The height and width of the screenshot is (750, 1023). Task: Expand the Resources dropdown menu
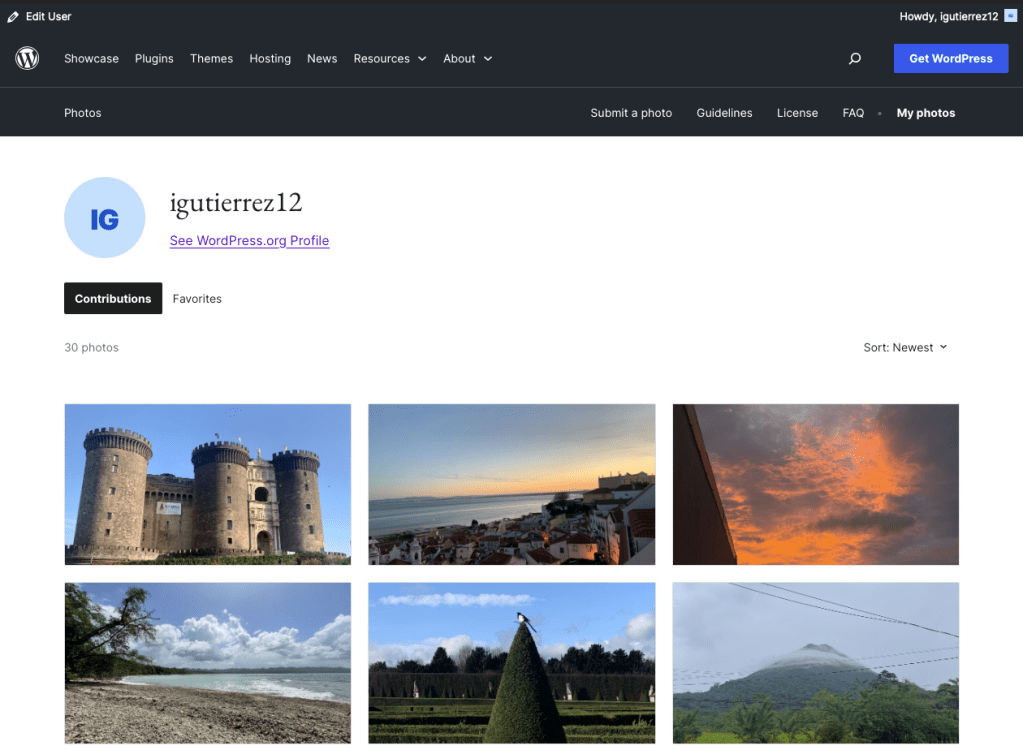(x=389, y=59)
